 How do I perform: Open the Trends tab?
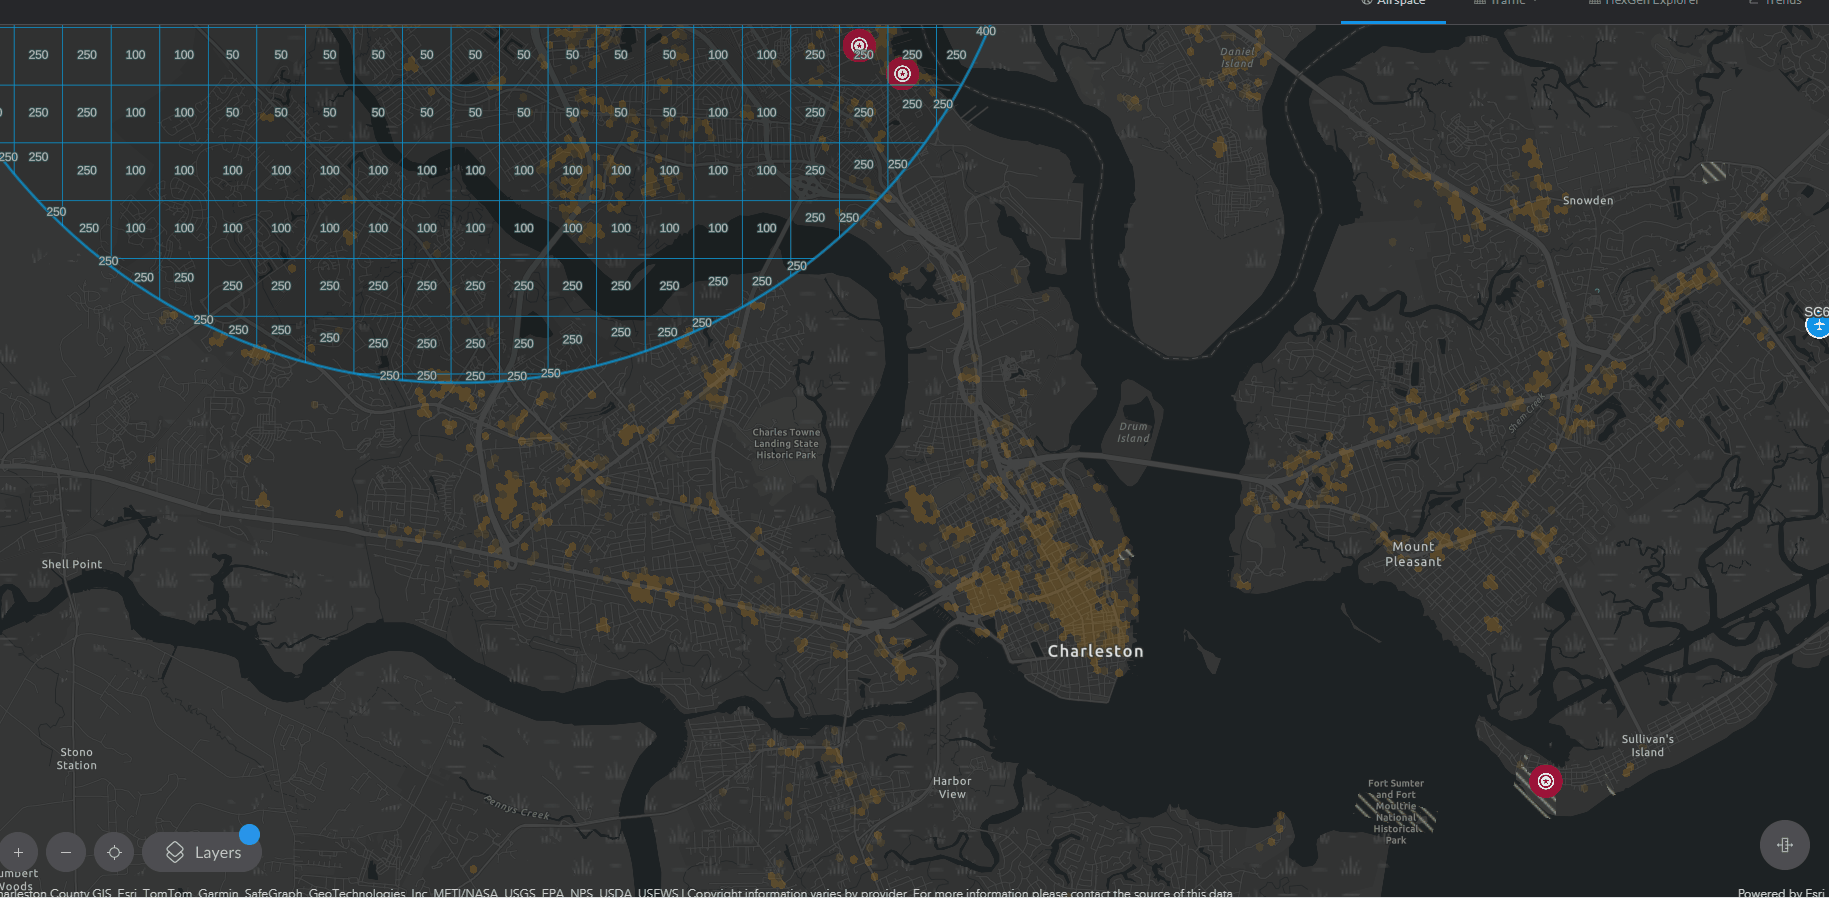coord(1781,4)
